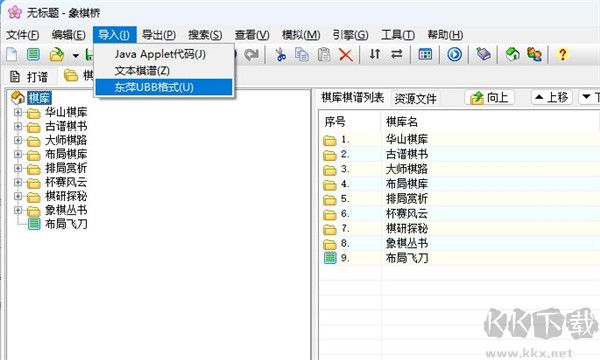Open the 搜索(S) menu

tap(205, 35)
